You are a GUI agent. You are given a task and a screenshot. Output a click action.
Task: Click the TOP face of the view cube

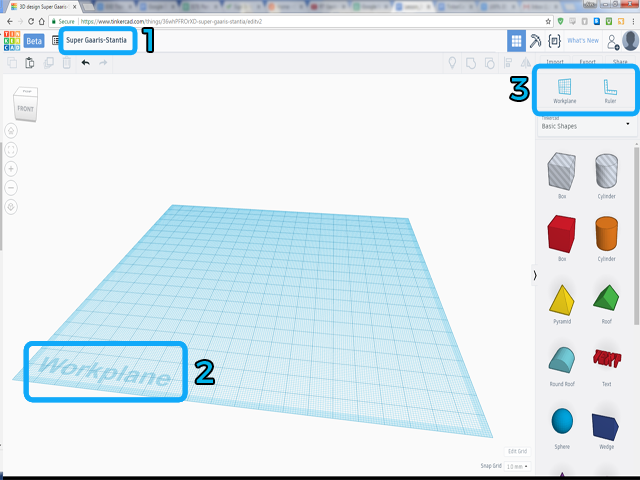pyautogui.click(x=27, y=91)
